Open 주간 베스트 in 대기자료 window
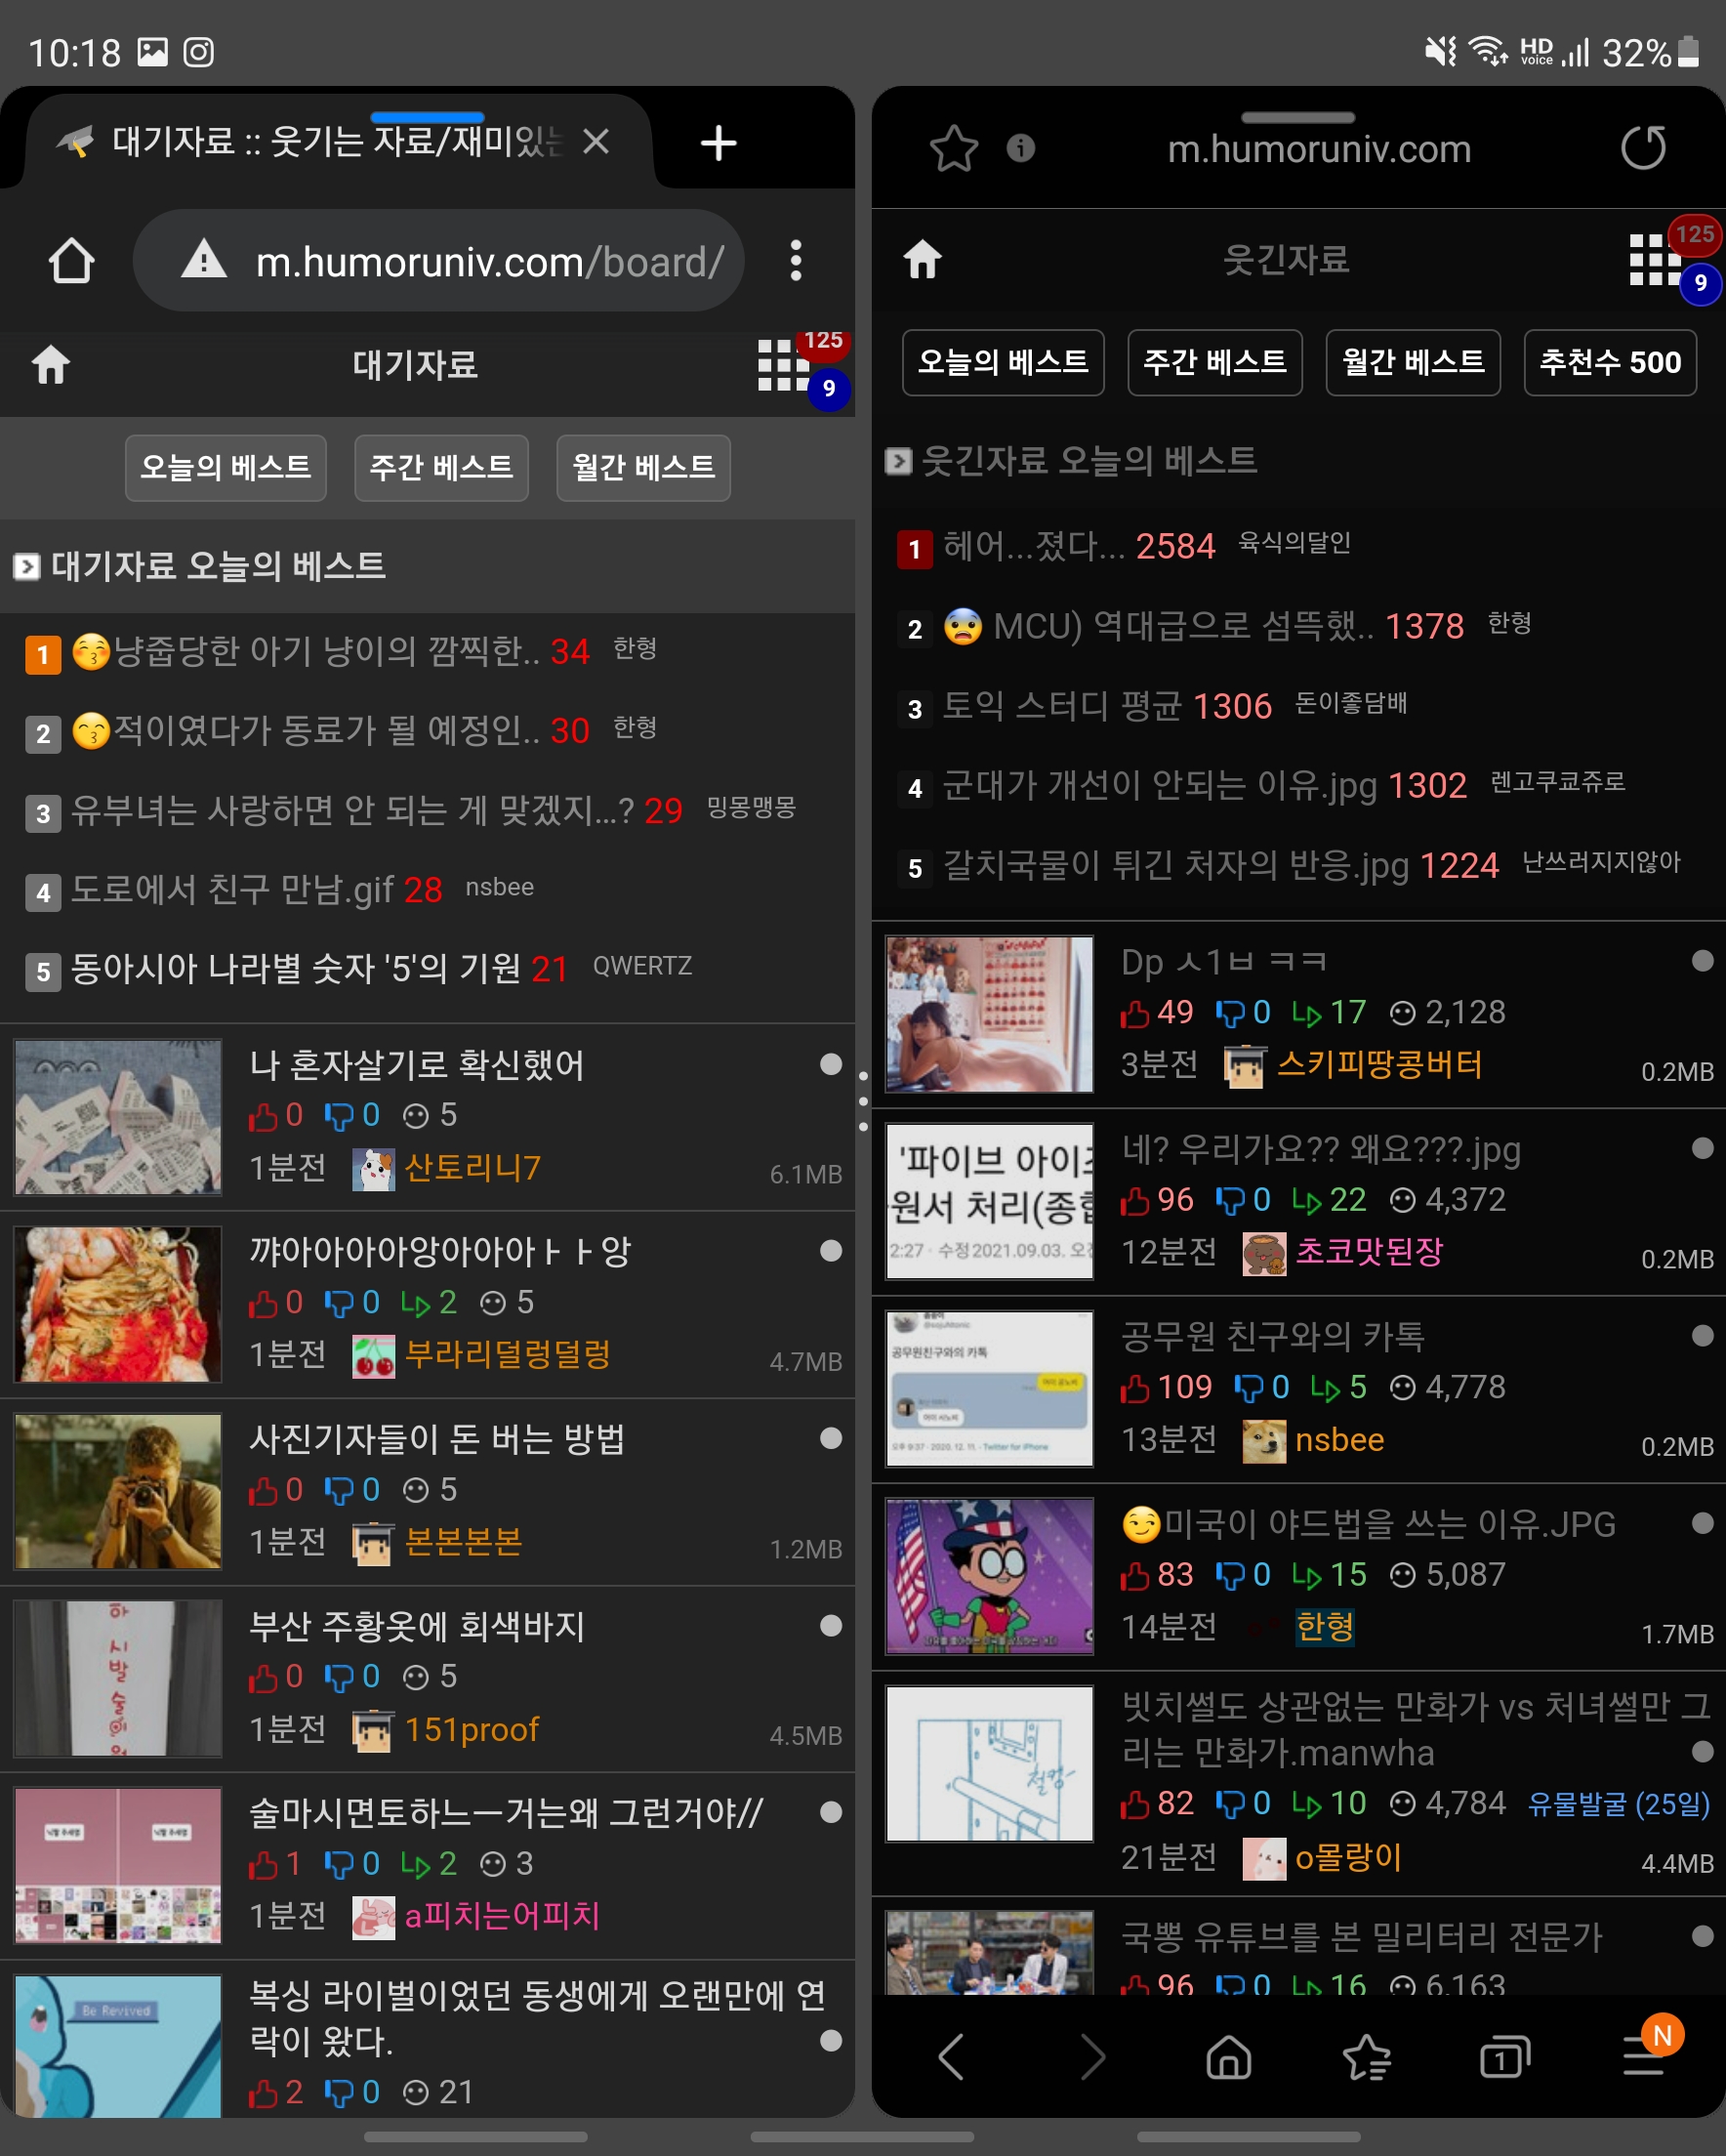This screenshot has width=1726, height=2156. coord(441,467)
